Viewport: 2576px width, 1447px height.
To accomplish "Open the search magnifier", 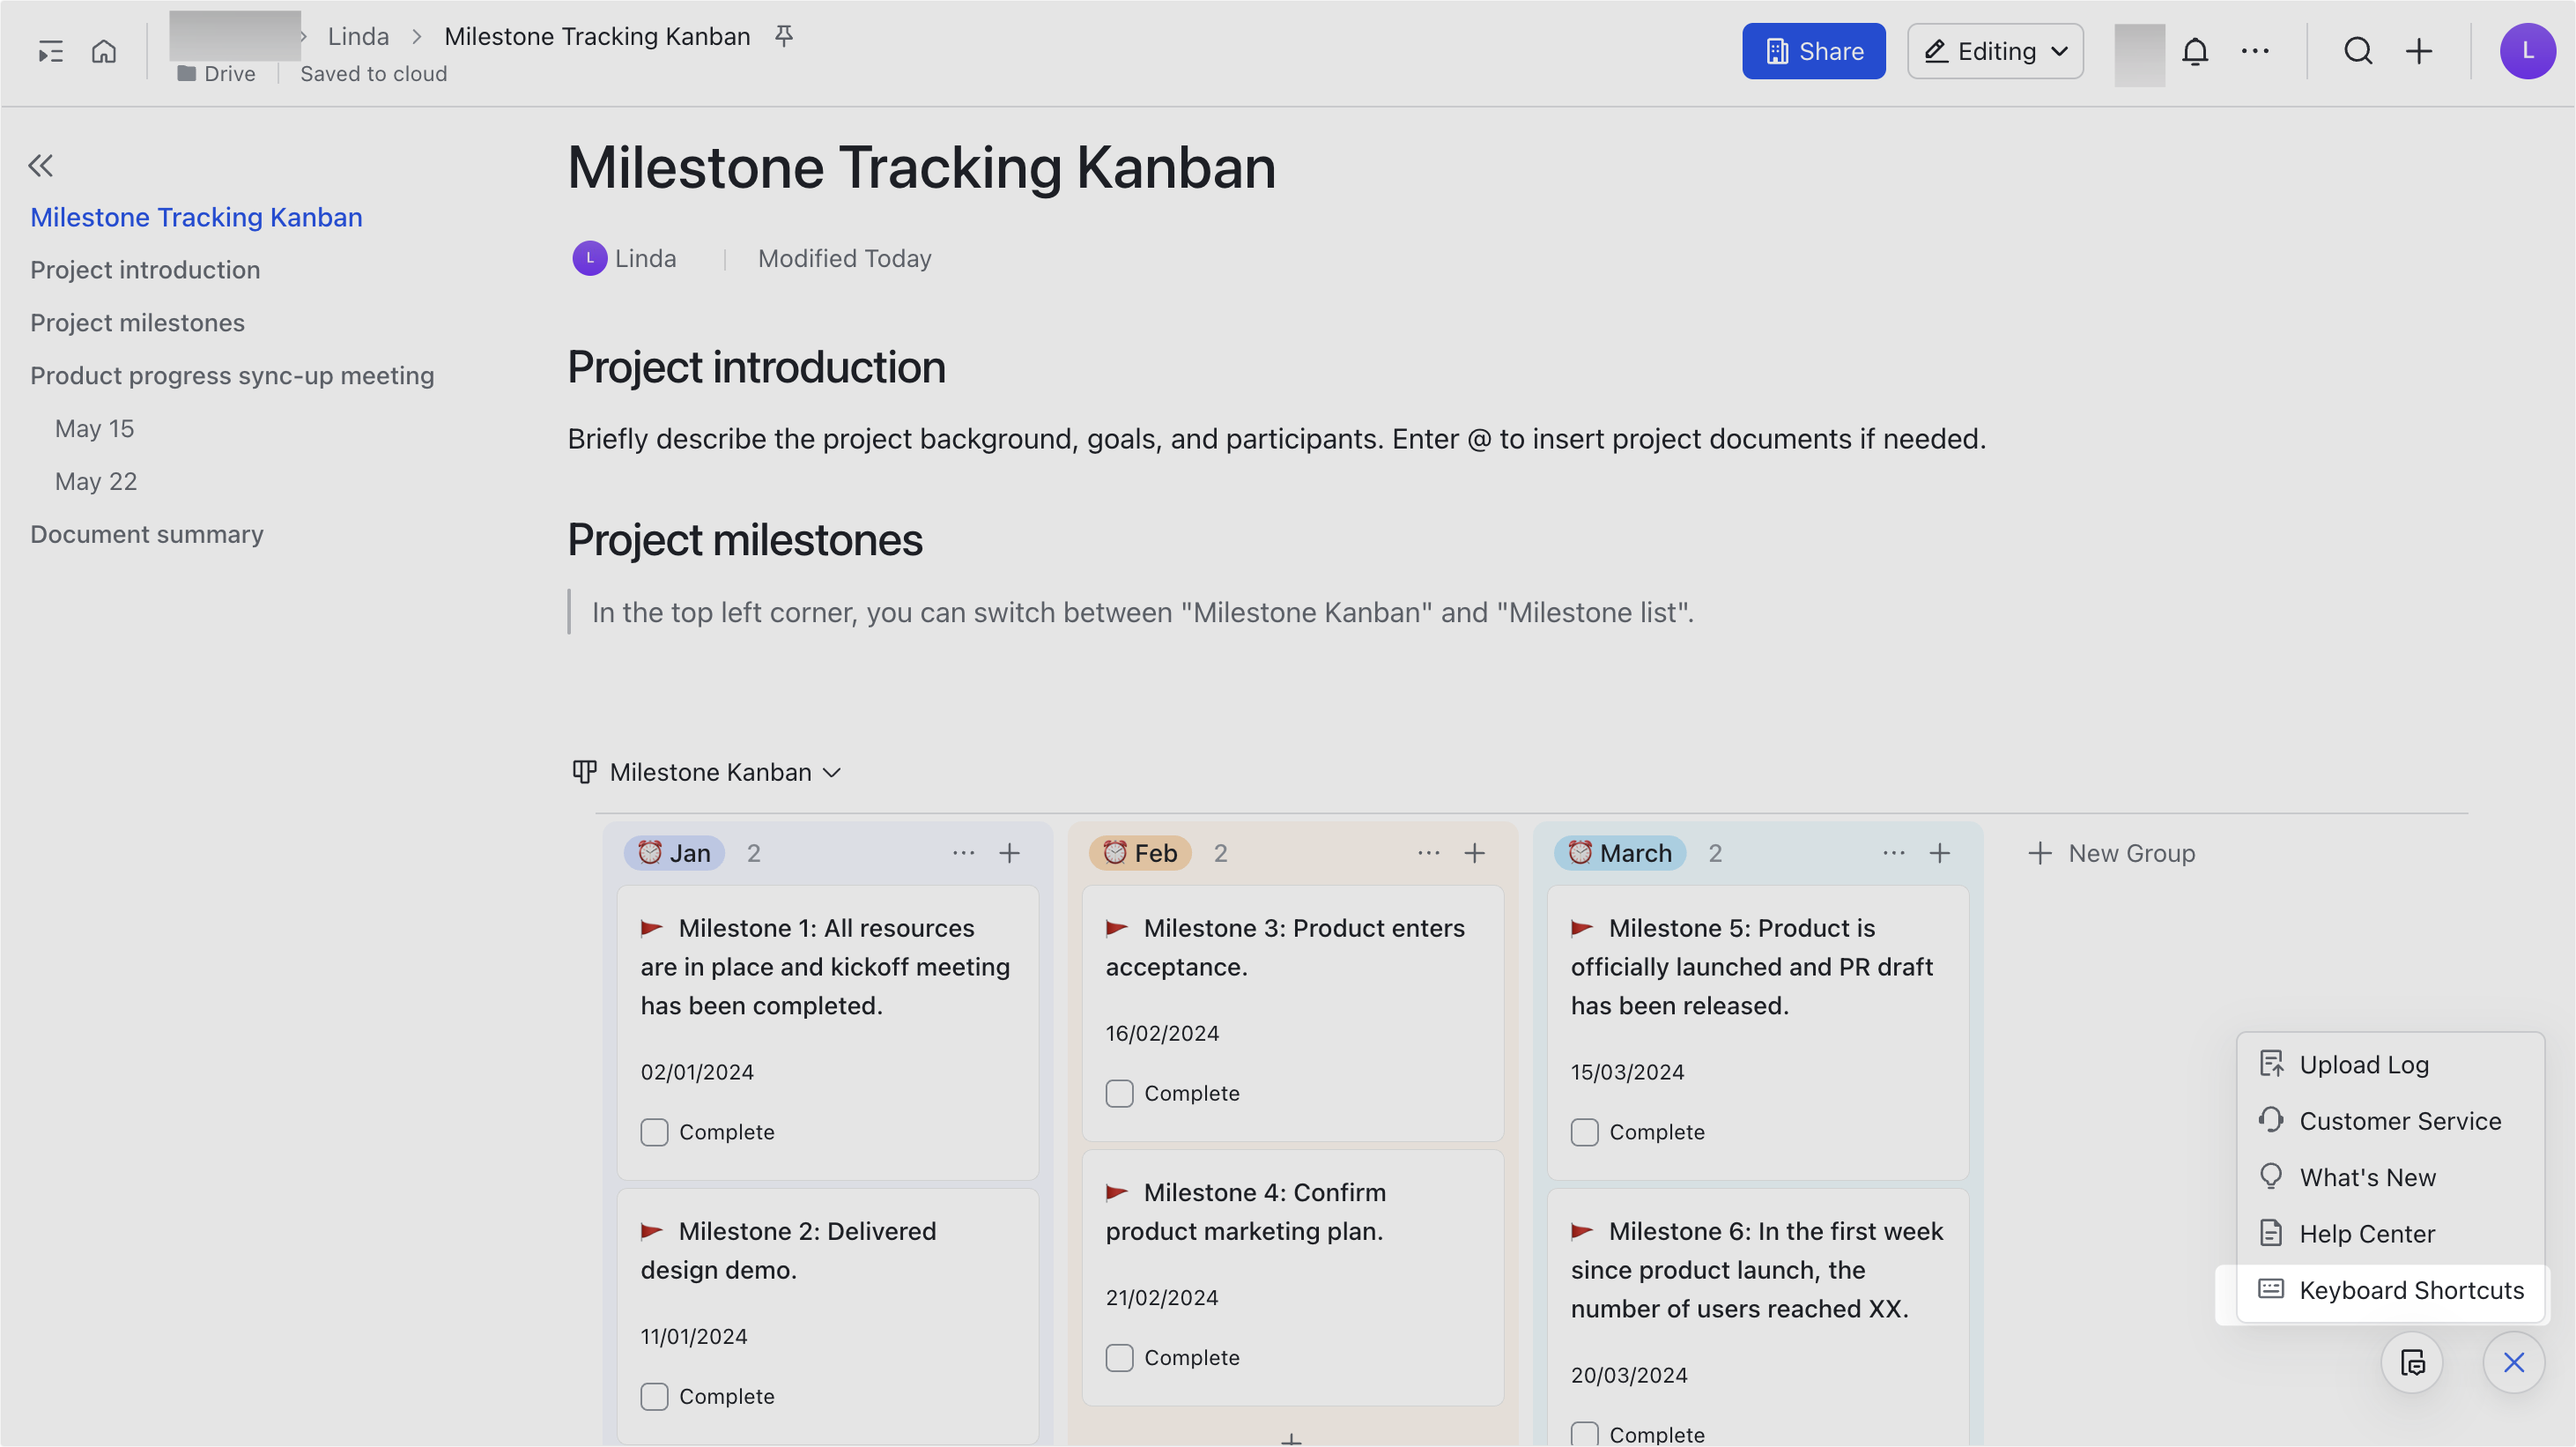I will click(2358, 51).
